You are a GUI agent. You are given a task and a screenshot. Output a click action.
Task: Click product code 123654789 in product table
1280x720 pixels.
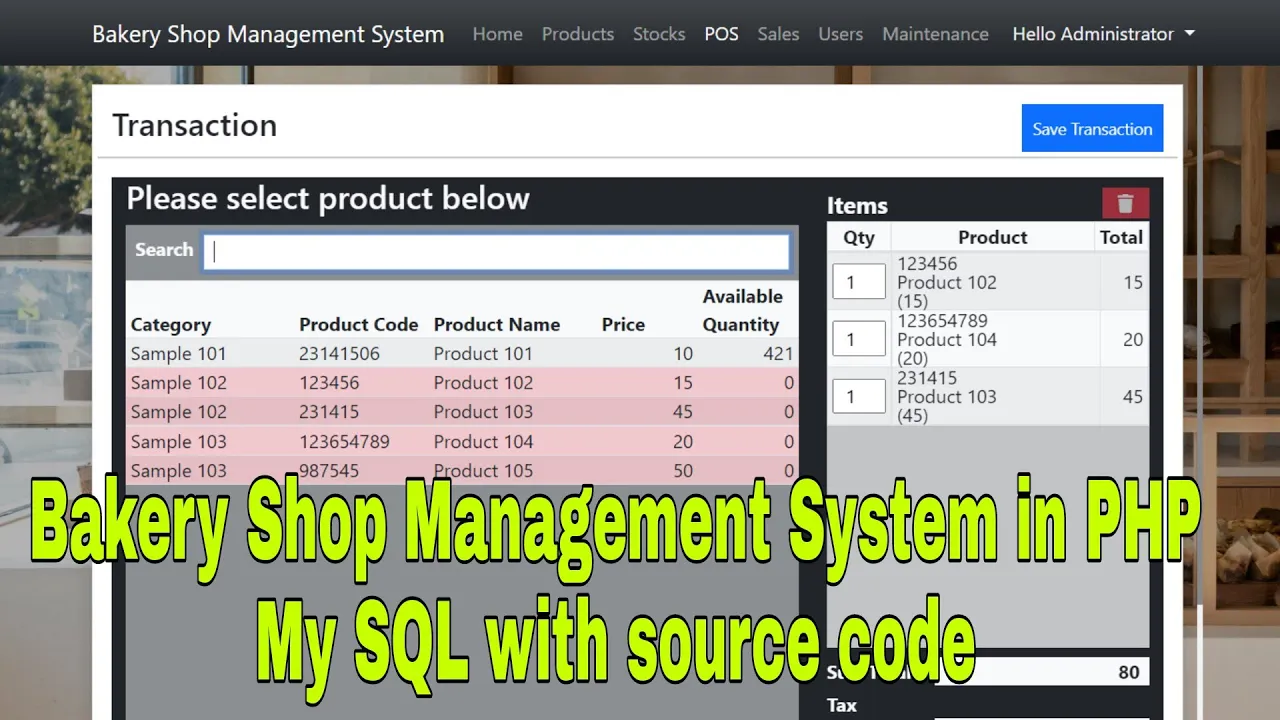[x=344, y=441]
